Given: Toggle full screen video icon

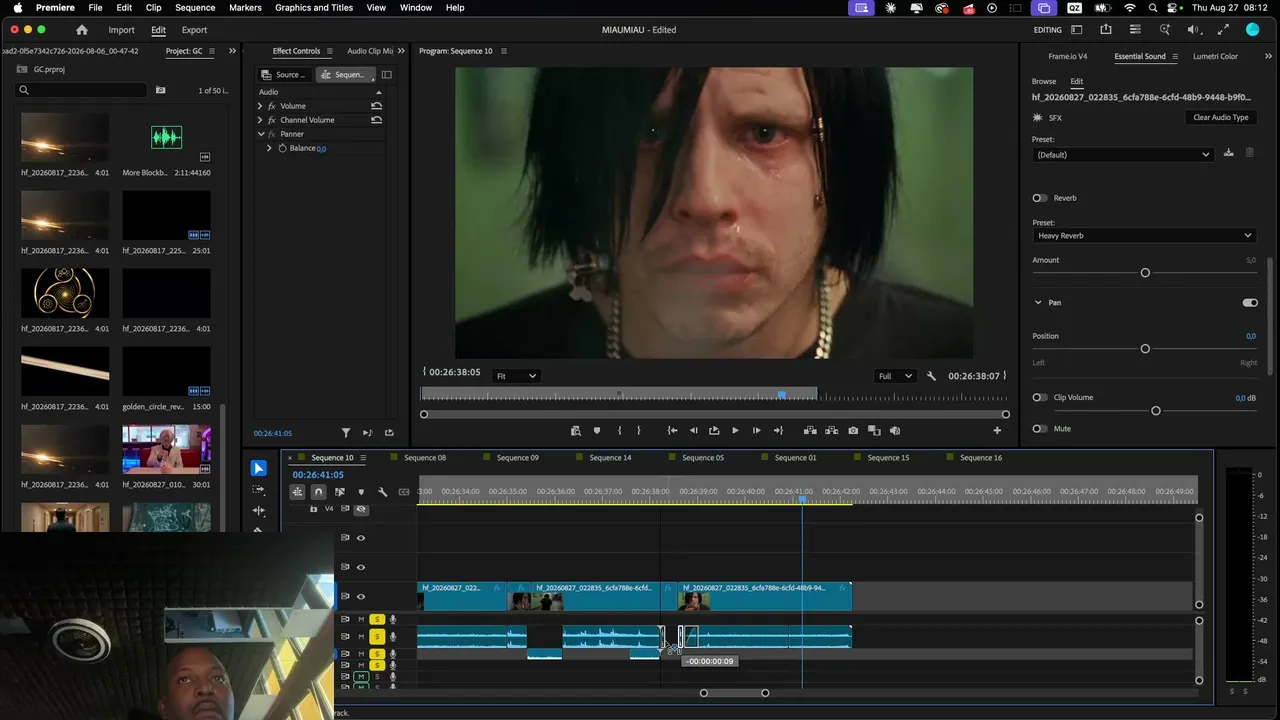Looking at the screenshot, I should pyautogui.click(x=1224, y=30).
